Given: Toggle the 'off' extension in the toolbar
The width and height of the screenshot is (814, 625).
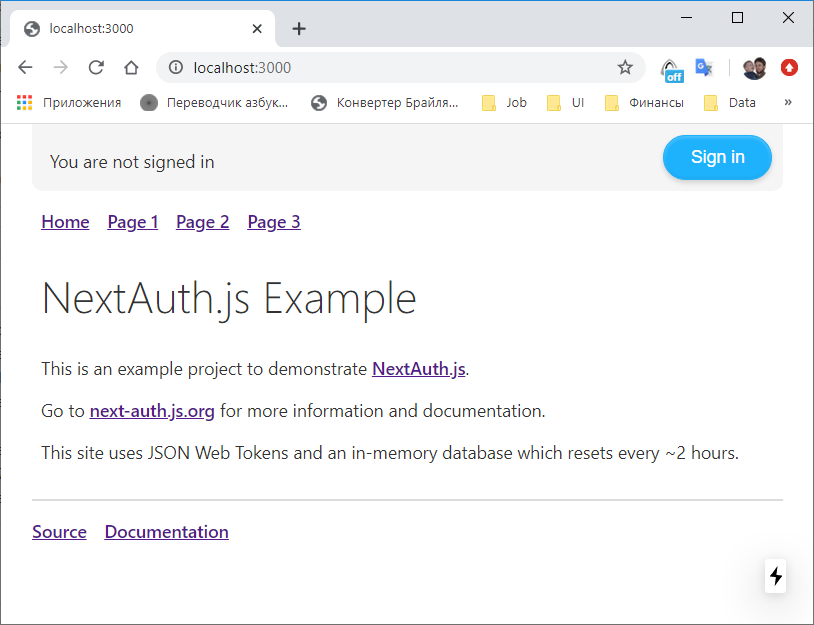Looking at the screenshot, I should [671, 67].
